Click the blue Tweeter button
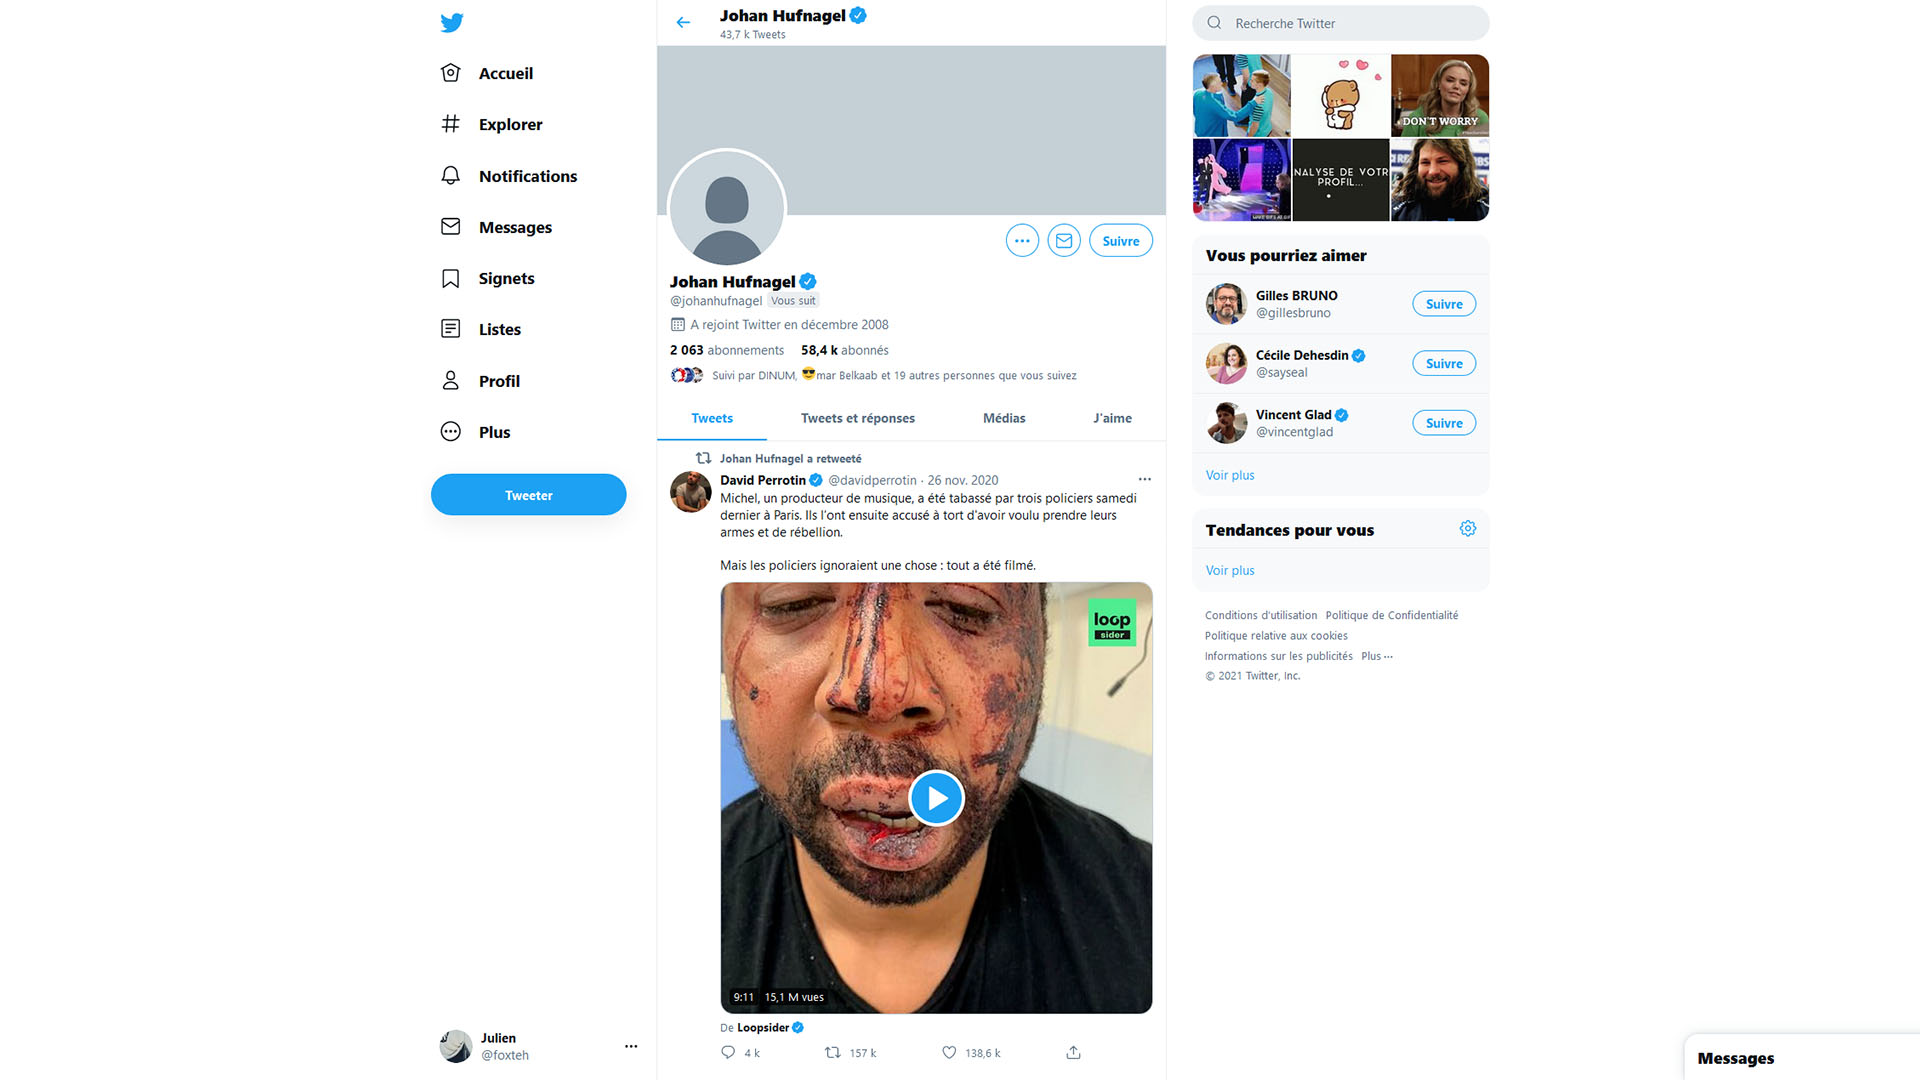The image size is (1920, 1080). [528, 495]
